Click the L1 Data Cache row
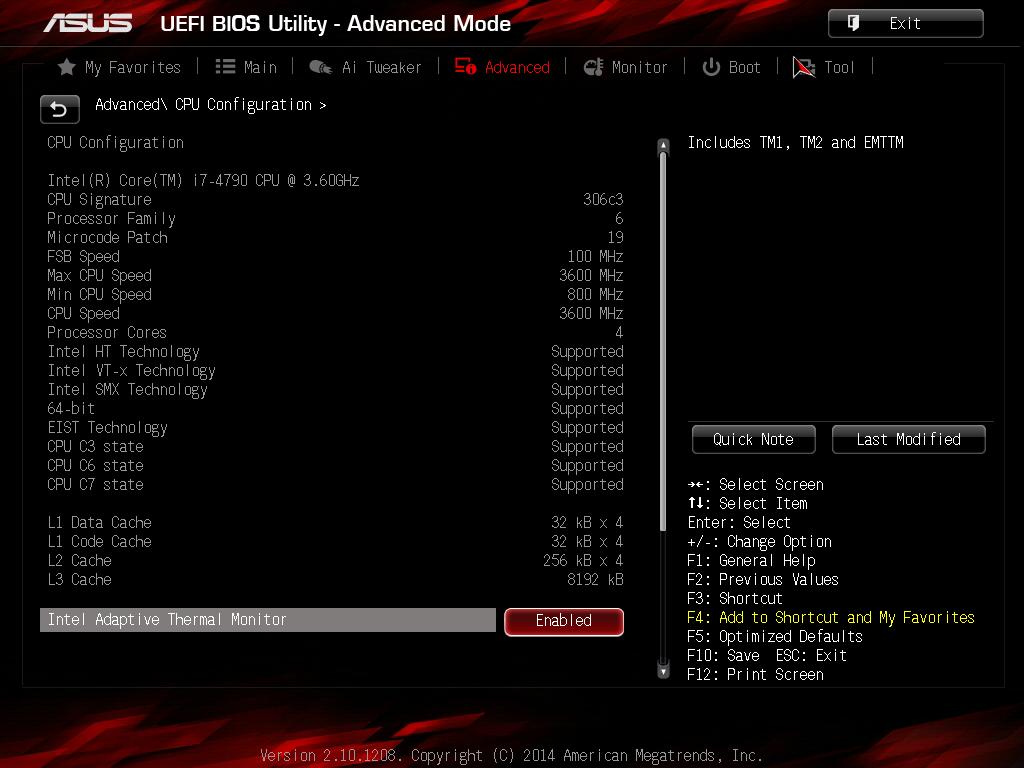The width and height of the screenshot is (1024, 768). 335,522
